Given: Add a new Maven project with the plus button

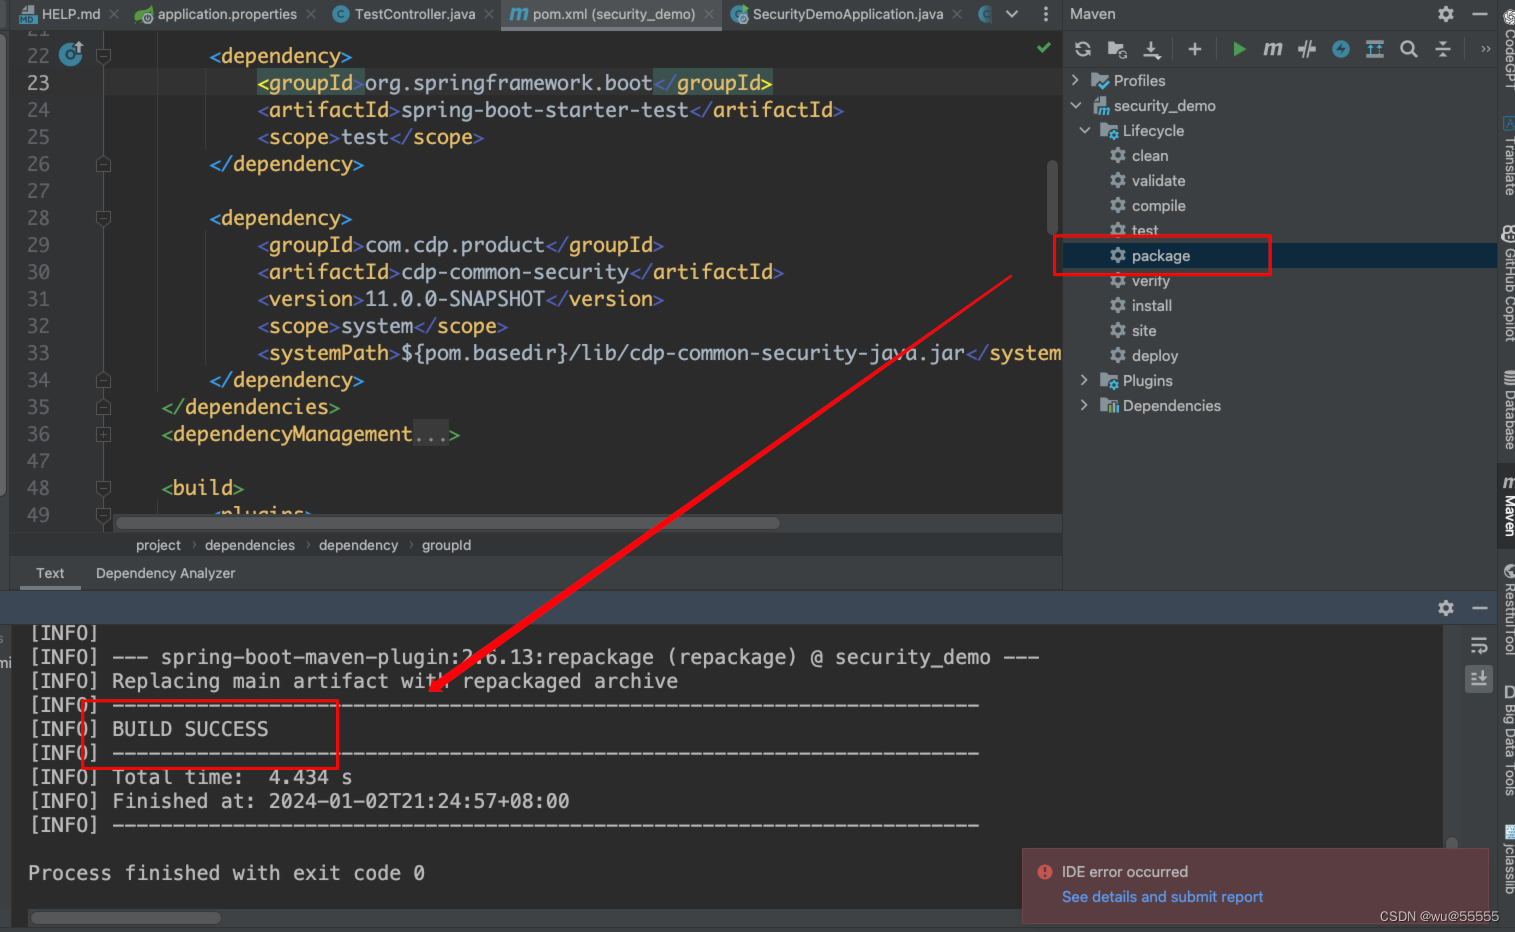Looking at the screenshot, I should pyautogui.click(x=1194, y=48).
